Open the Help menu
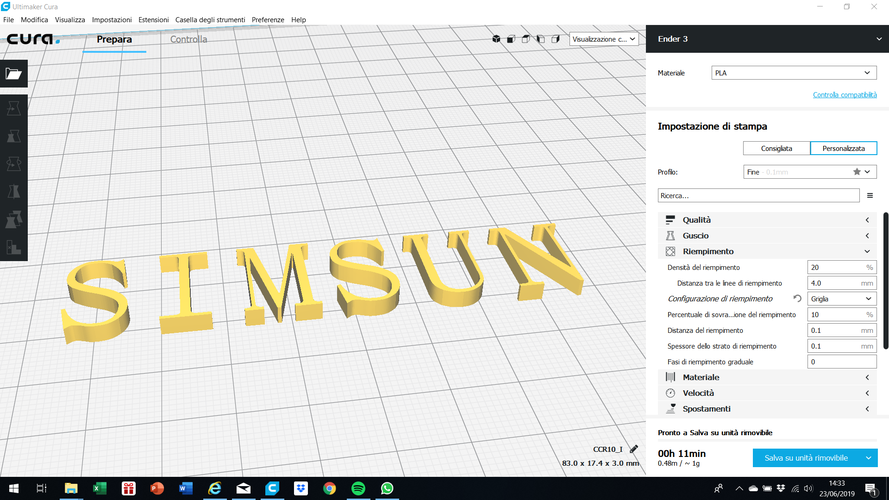 [x=298, y=20]
